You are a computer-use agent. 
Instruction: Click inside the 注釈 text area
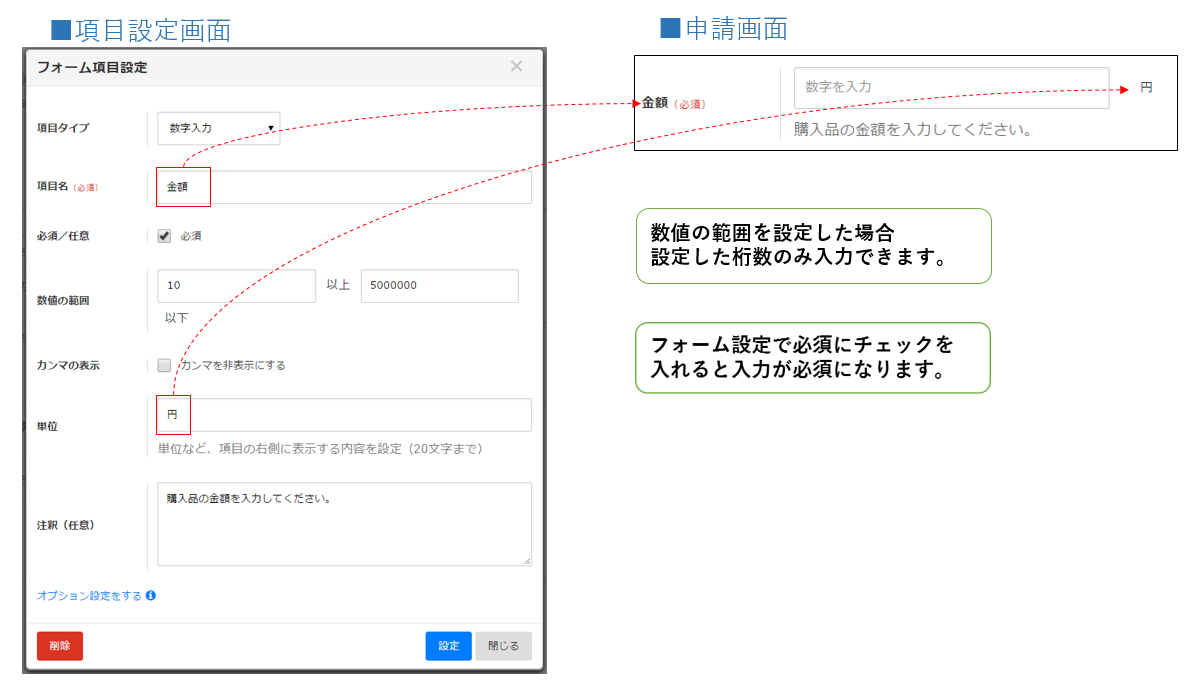(x=344, y=524)
